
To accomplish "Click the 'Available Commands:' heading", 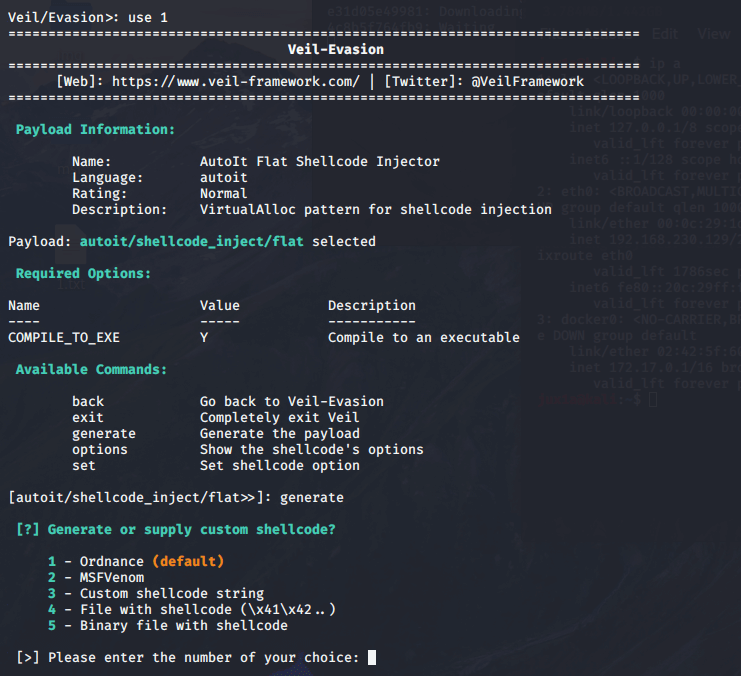I will (x=91, y=370).
